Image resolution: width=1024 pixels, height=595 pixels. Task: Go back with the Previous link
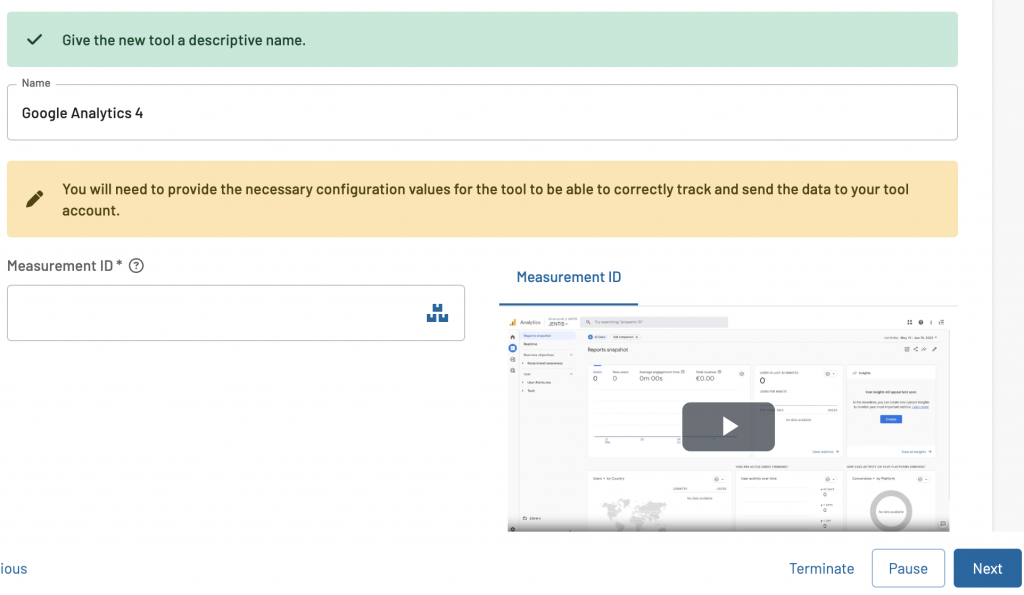coord(13,568)
